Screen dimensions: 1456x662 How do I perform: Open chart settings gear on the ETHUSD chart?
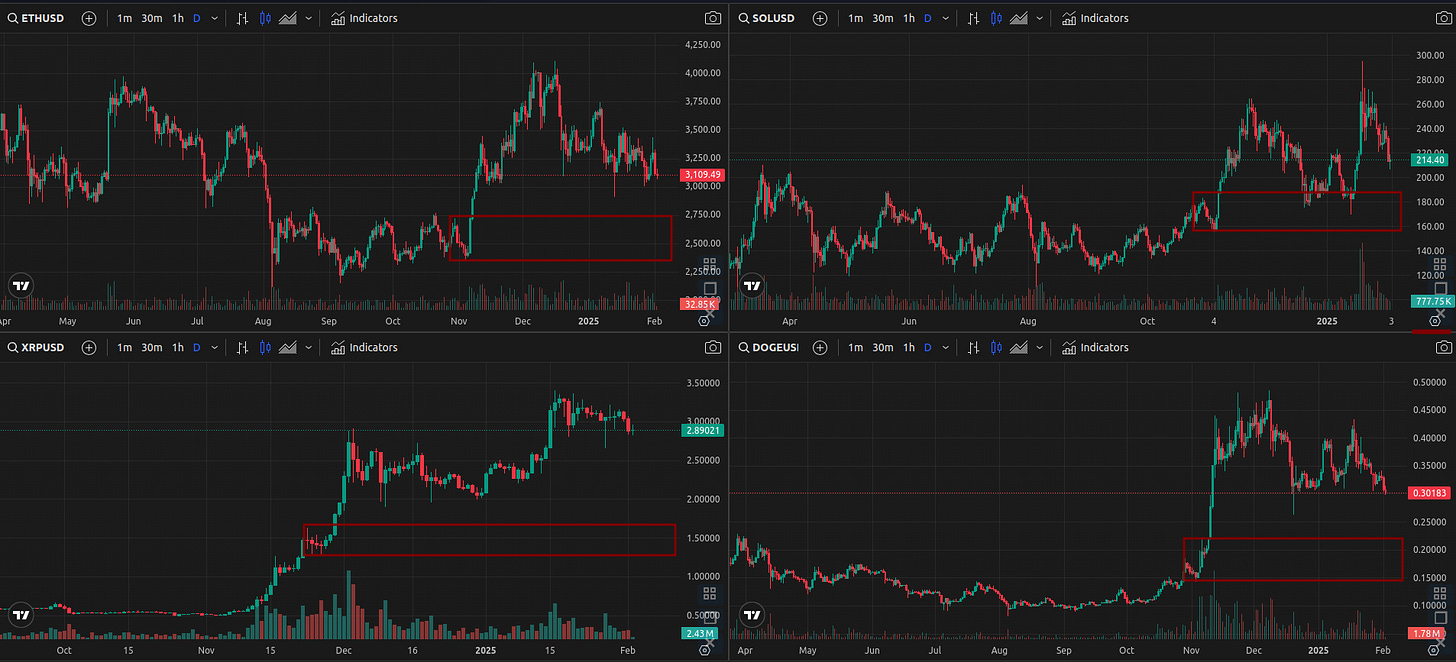click(x=705, y=320)
